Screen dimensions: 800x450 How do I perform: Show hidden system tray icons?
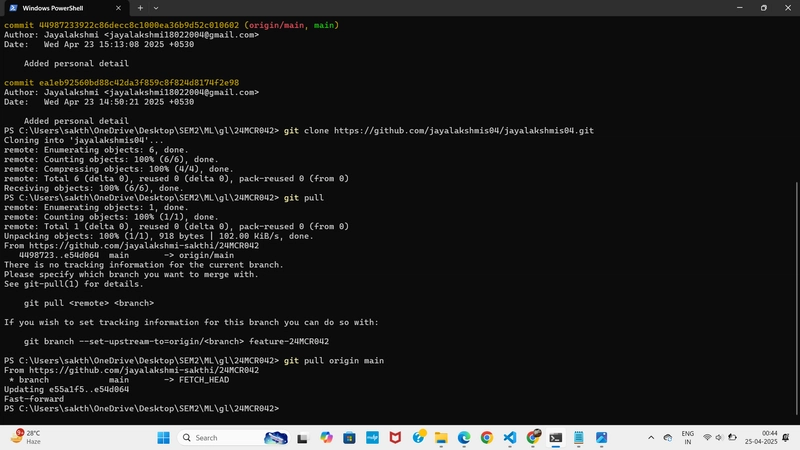coord(651,438)
